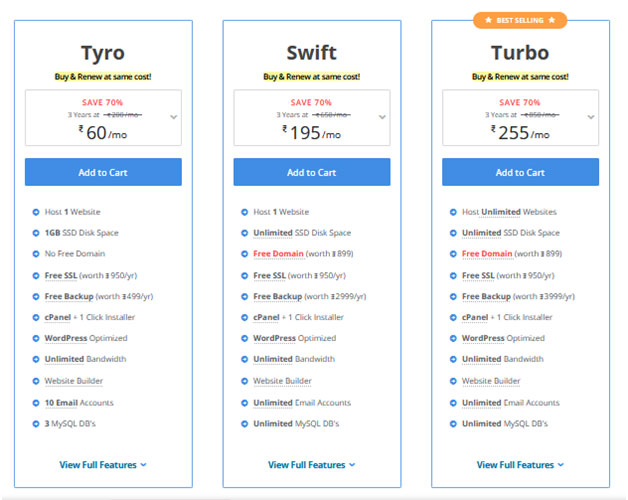Click bullet icon beside Tyro's Free SSL
This screenshot has height=500, width=628.
click(36, 275)
